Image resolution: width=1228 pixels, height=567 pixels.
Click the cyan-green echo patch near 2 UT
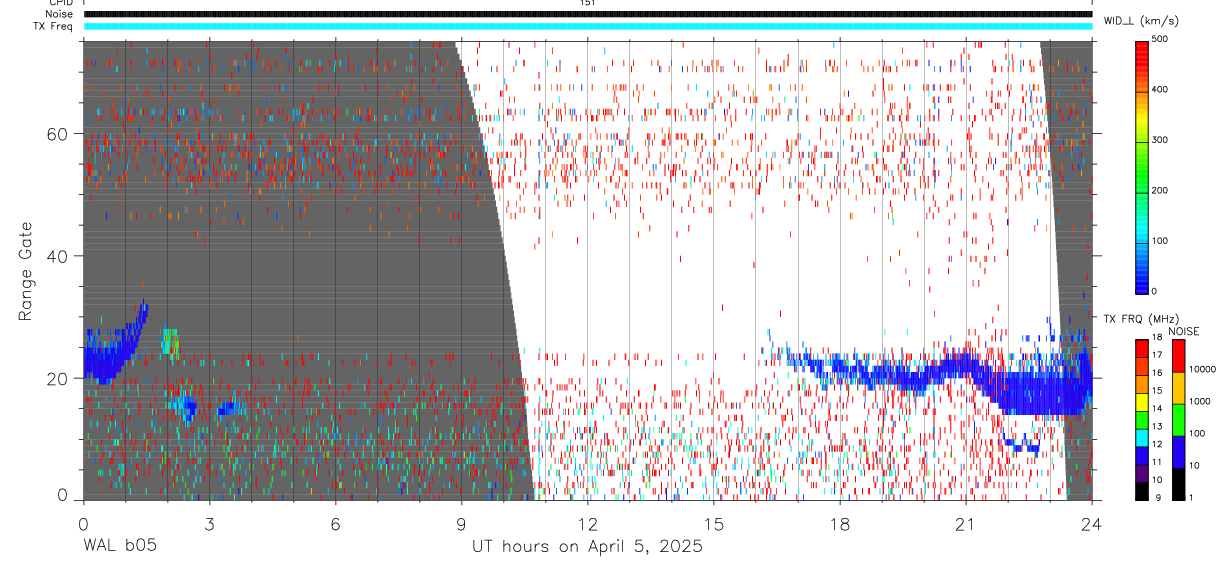tap(170, 342)
